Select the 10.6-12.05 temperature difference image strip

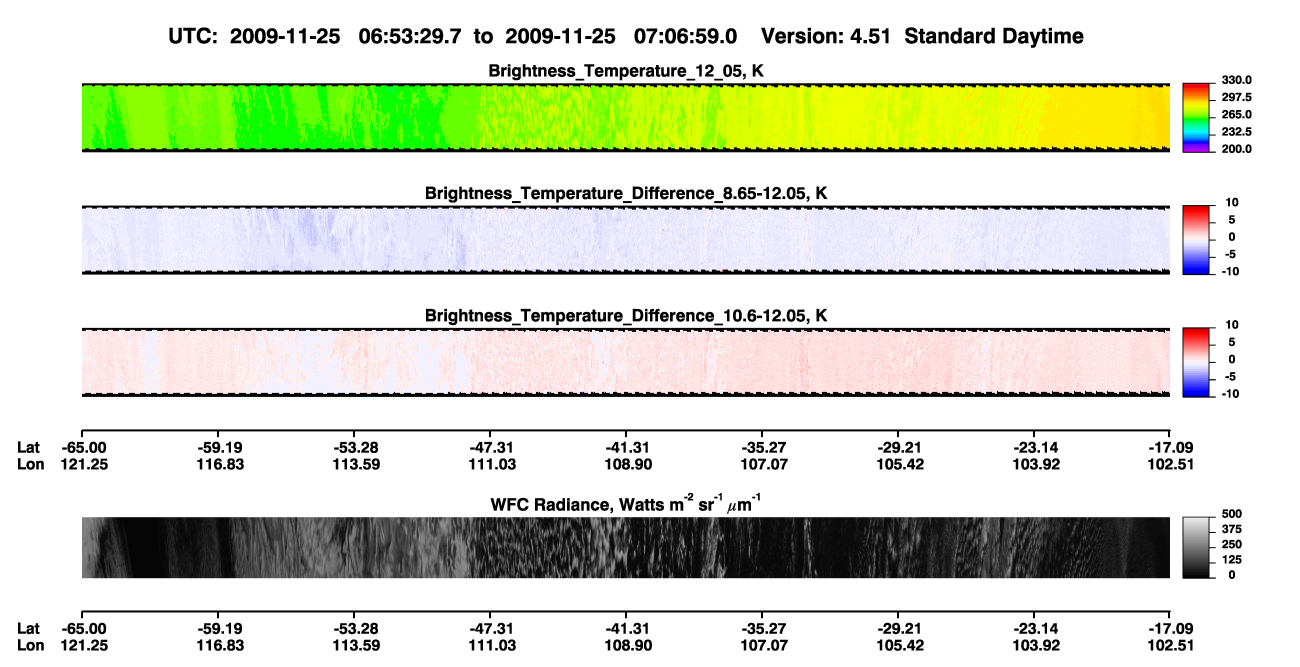pyautogui.click(x=626, y=362)
